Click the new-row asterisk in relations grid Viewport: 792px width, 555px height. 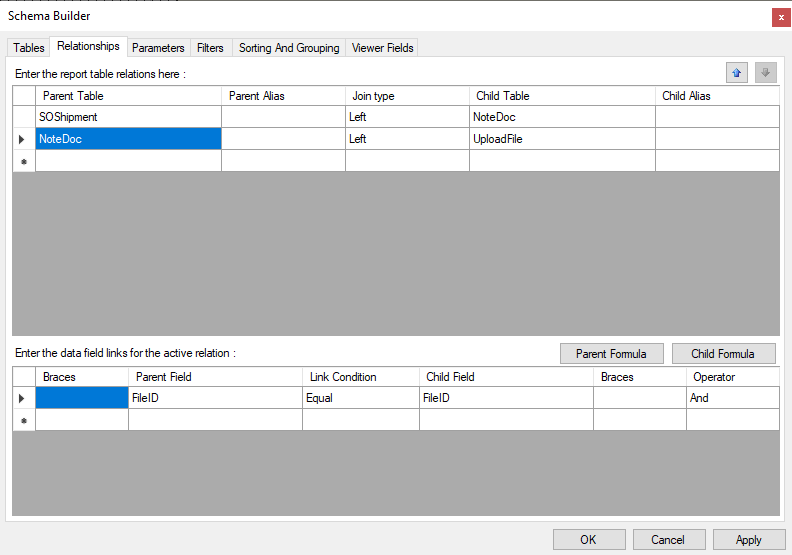click(23, 161)
